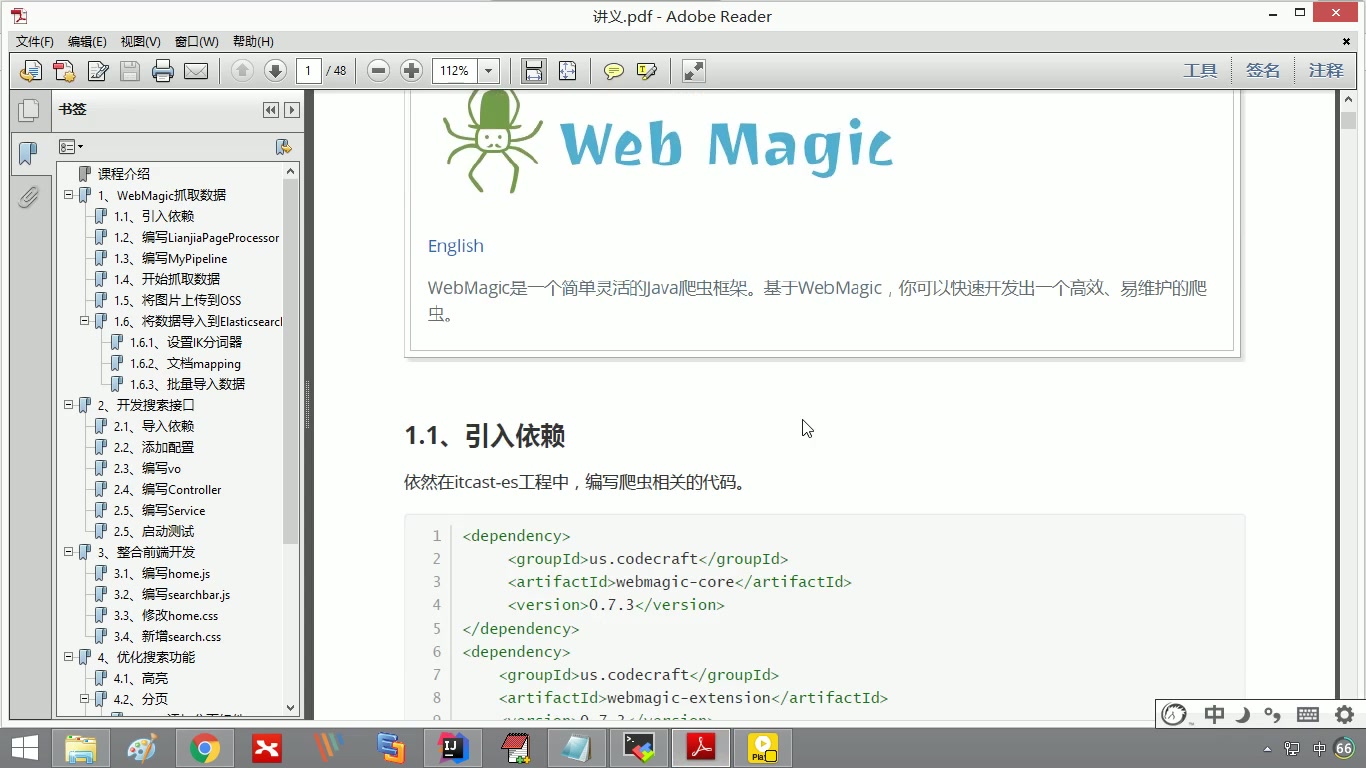Switch to read mode expand icon
This screenshot has height=768, width=1366.
(x=694, y=71)
